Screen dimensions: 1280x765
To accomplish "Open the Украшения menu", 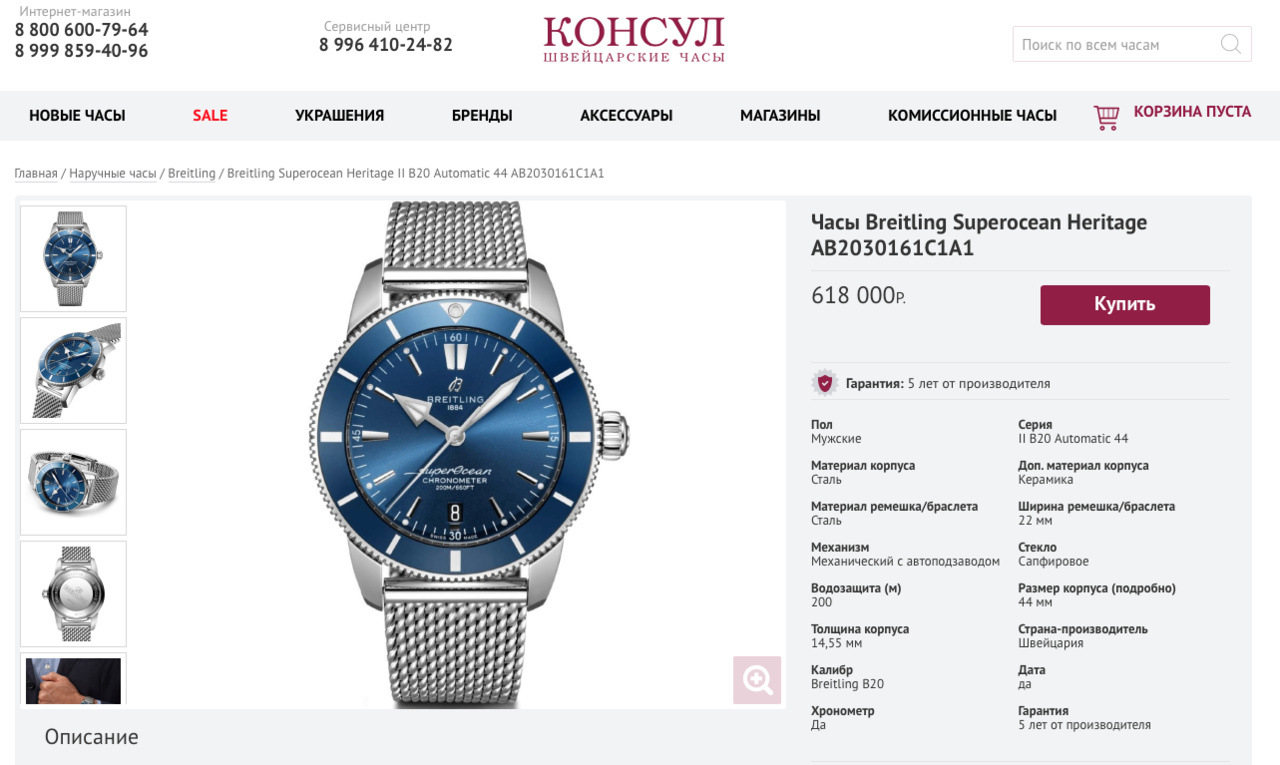I will pos(340,115).
